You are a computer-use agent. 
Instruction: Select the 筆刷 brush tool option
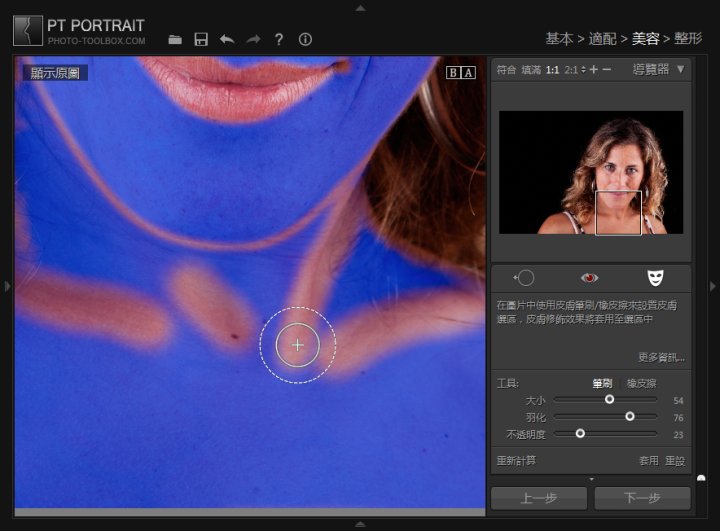pyautogui.click(x=602, y=383)
